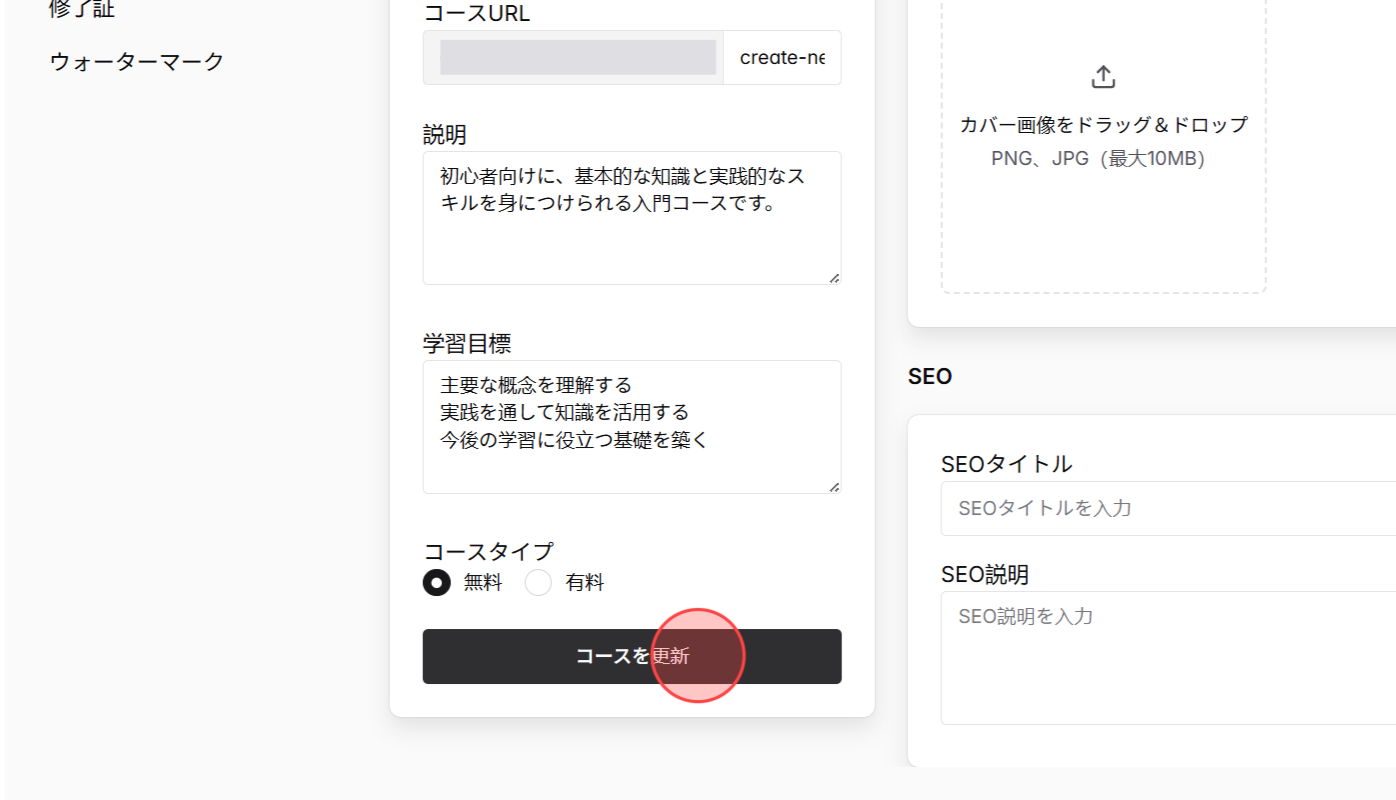The width and height of the screenshot is (1396, 800).
Task: Select the 有料 course type radio button
Action: [539, 582]
